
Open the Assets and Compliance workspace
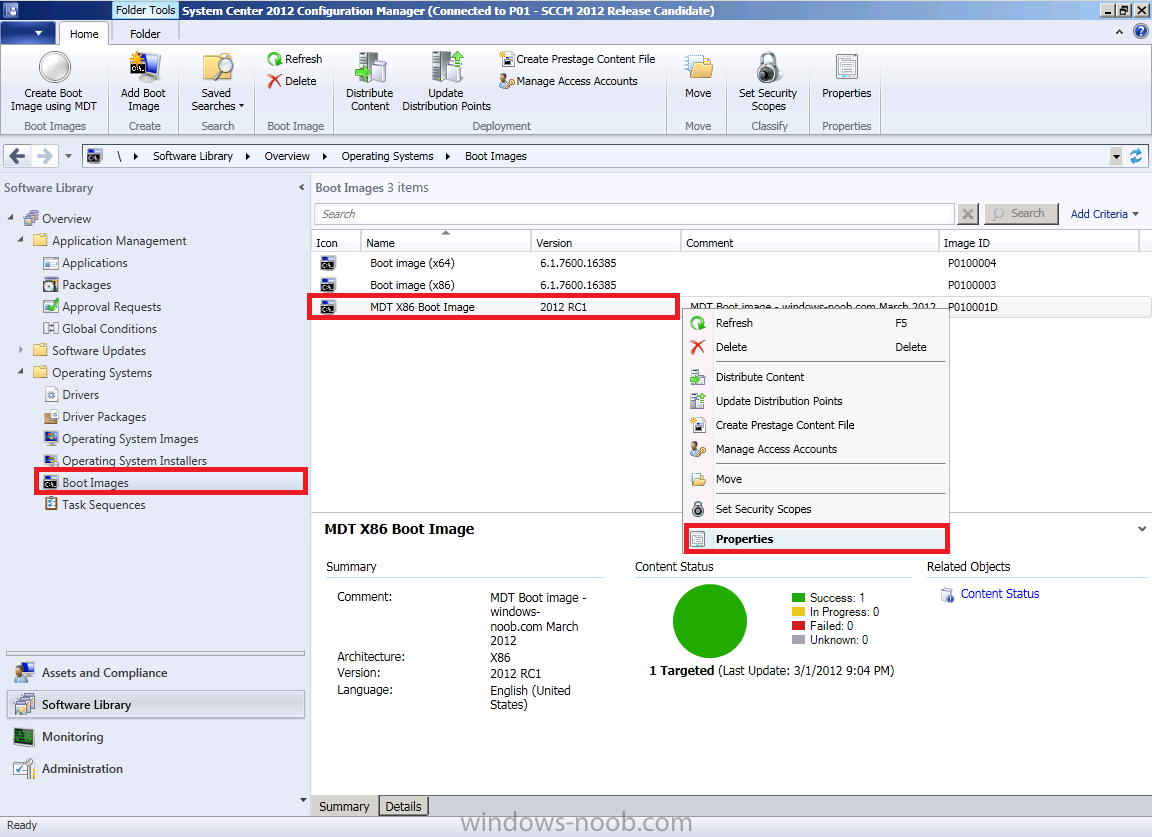[x=156, y=672]
